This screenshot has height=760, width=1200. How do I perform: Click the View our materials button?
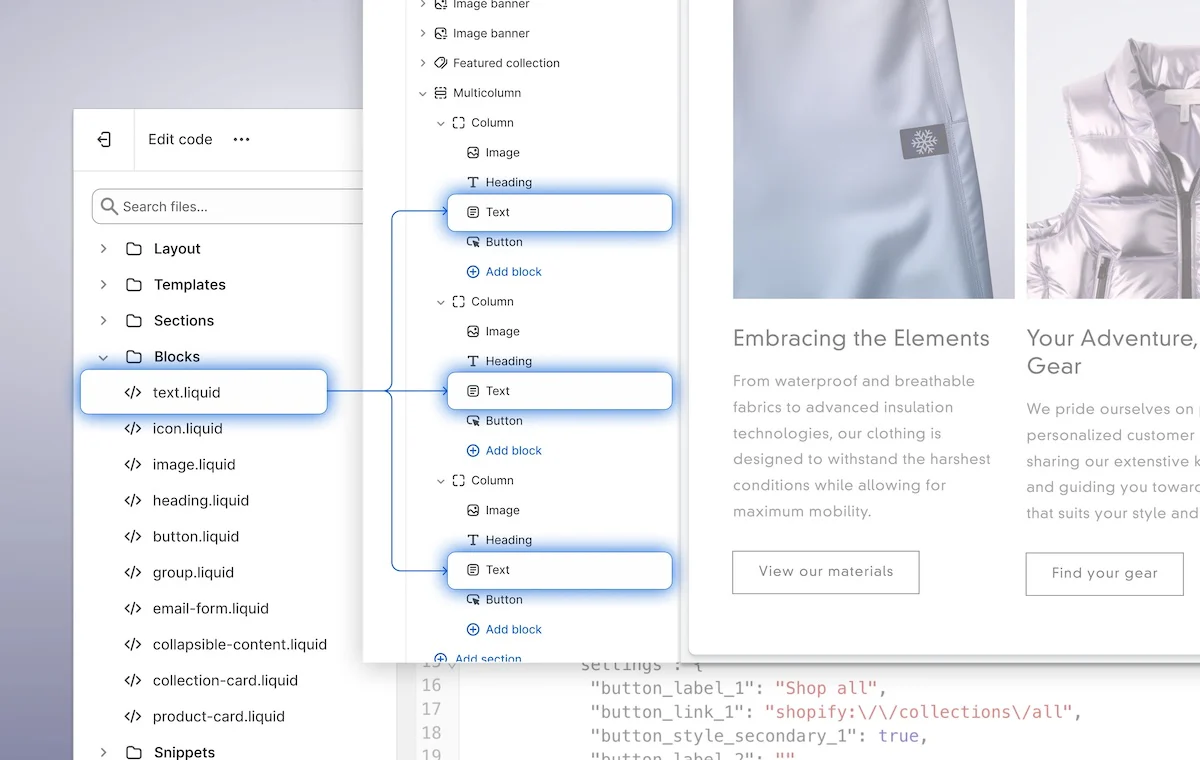[x=825, y=572]
